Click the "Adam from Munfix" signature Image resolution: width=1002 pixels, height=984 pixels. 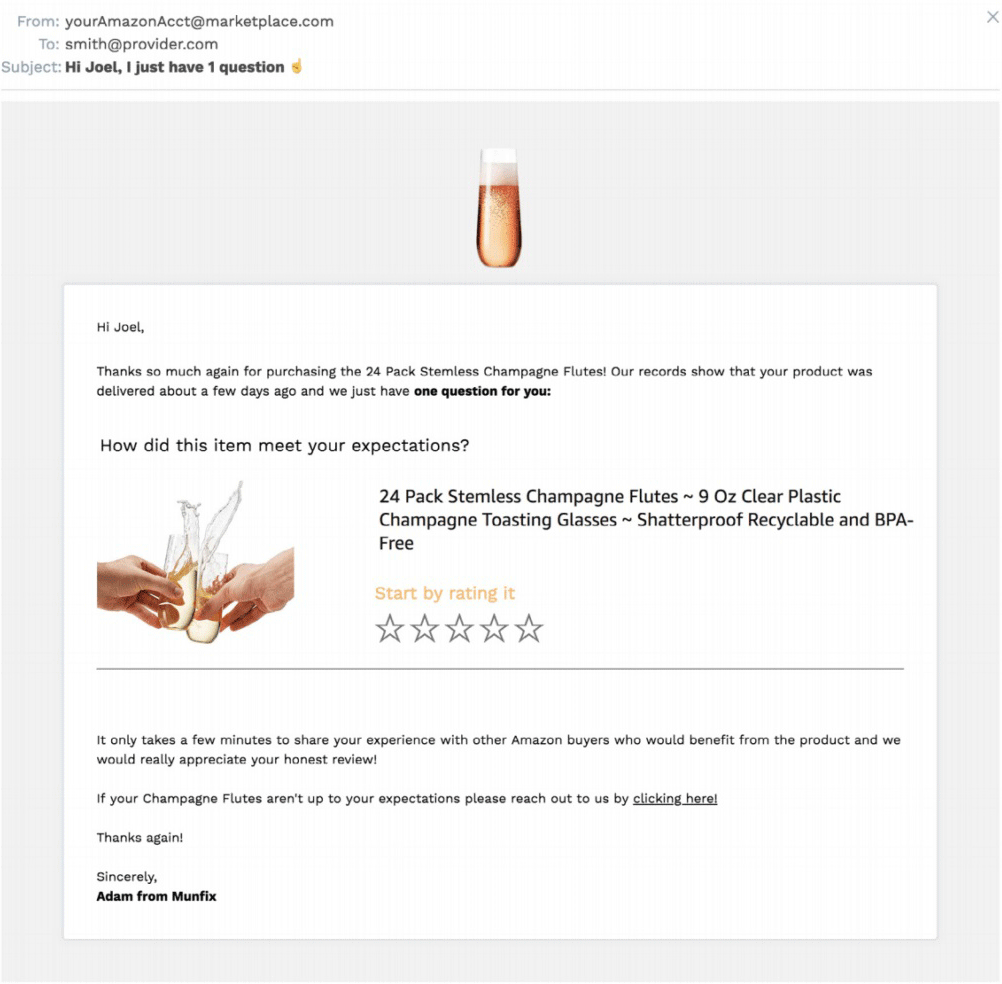pyautogui.click(x=156, y=896)
